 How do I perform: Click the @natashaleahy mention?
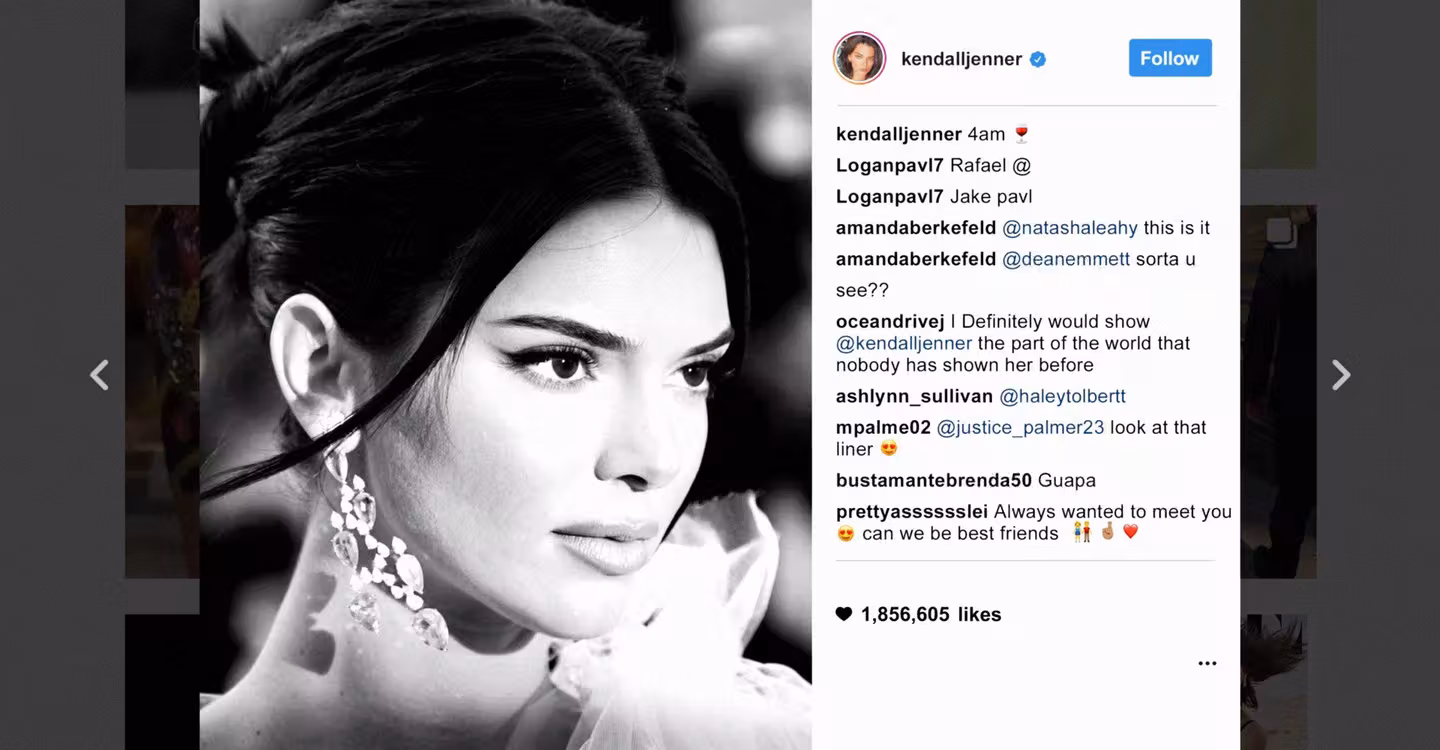point(1070,228)
